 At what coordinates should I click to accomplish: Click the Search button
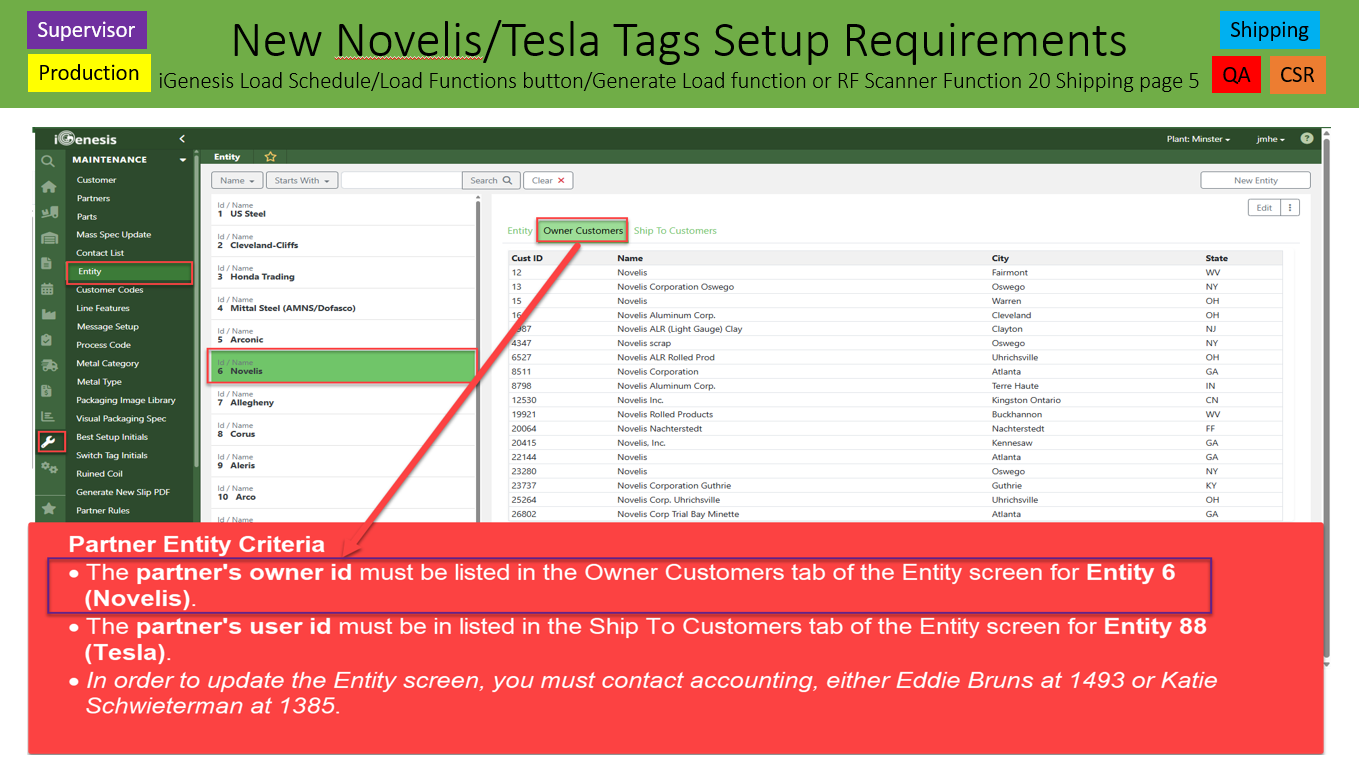click(491, 181)
